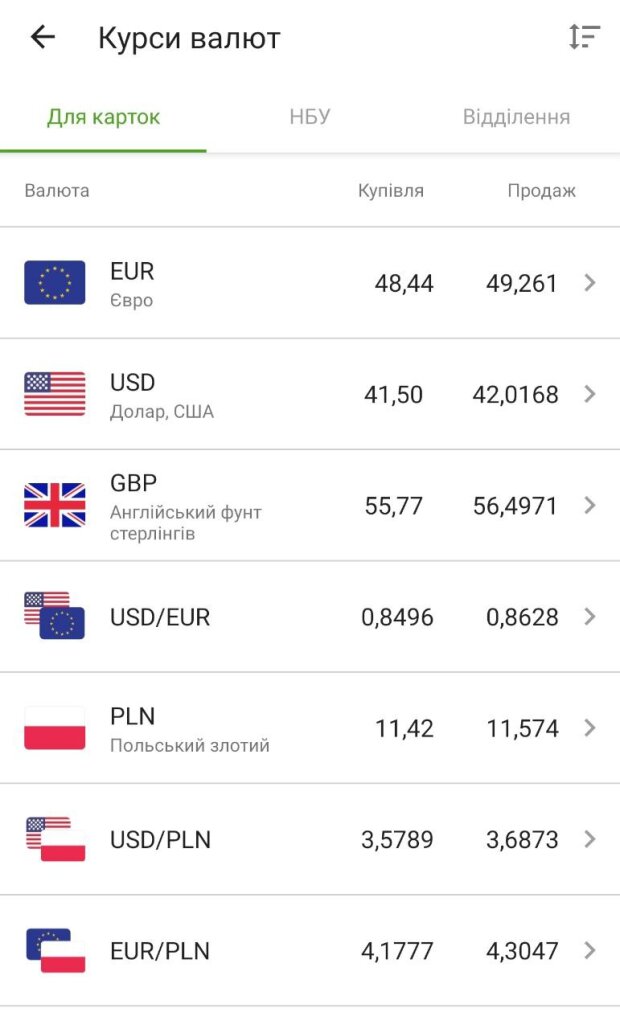Viewport: 620px width, 1029px height.
Task: Open PLN row chevron
Action: coord(590,728)
